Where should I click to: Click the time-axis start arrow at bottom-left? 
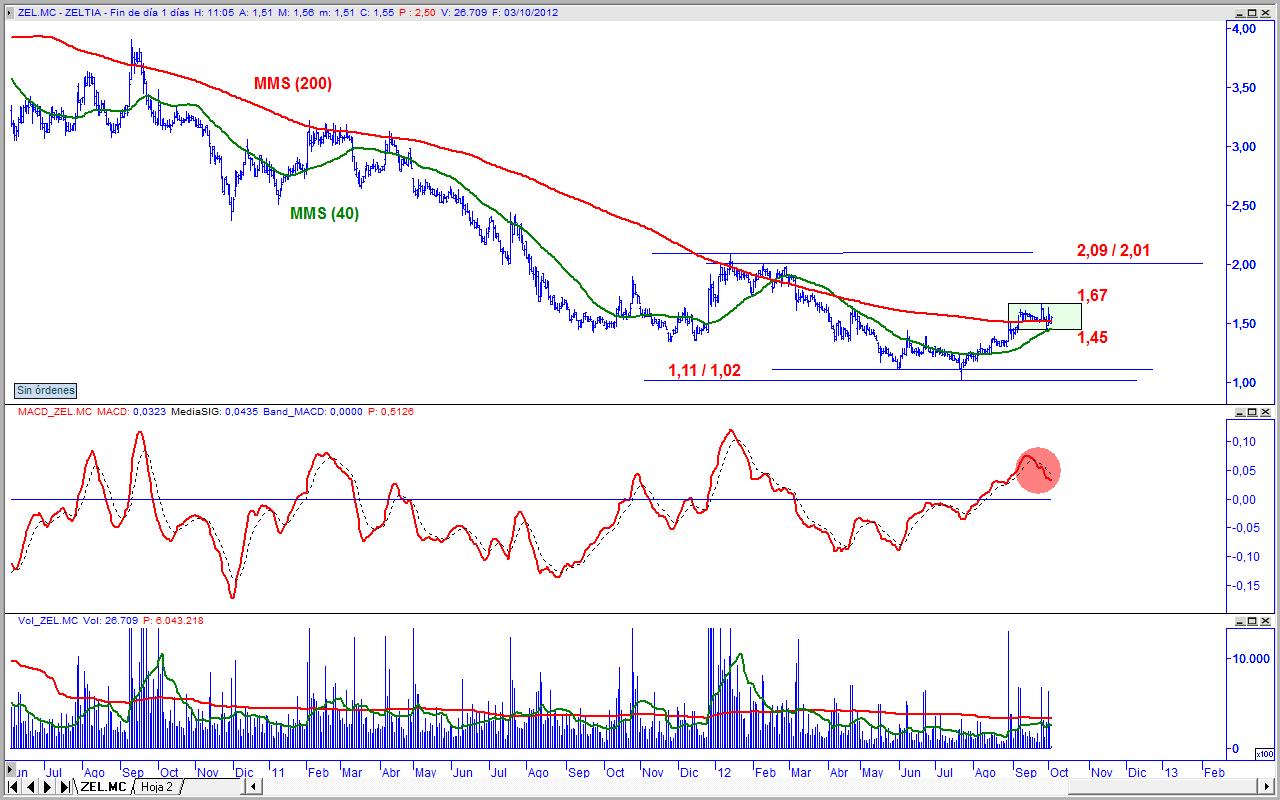coord(10,769)
